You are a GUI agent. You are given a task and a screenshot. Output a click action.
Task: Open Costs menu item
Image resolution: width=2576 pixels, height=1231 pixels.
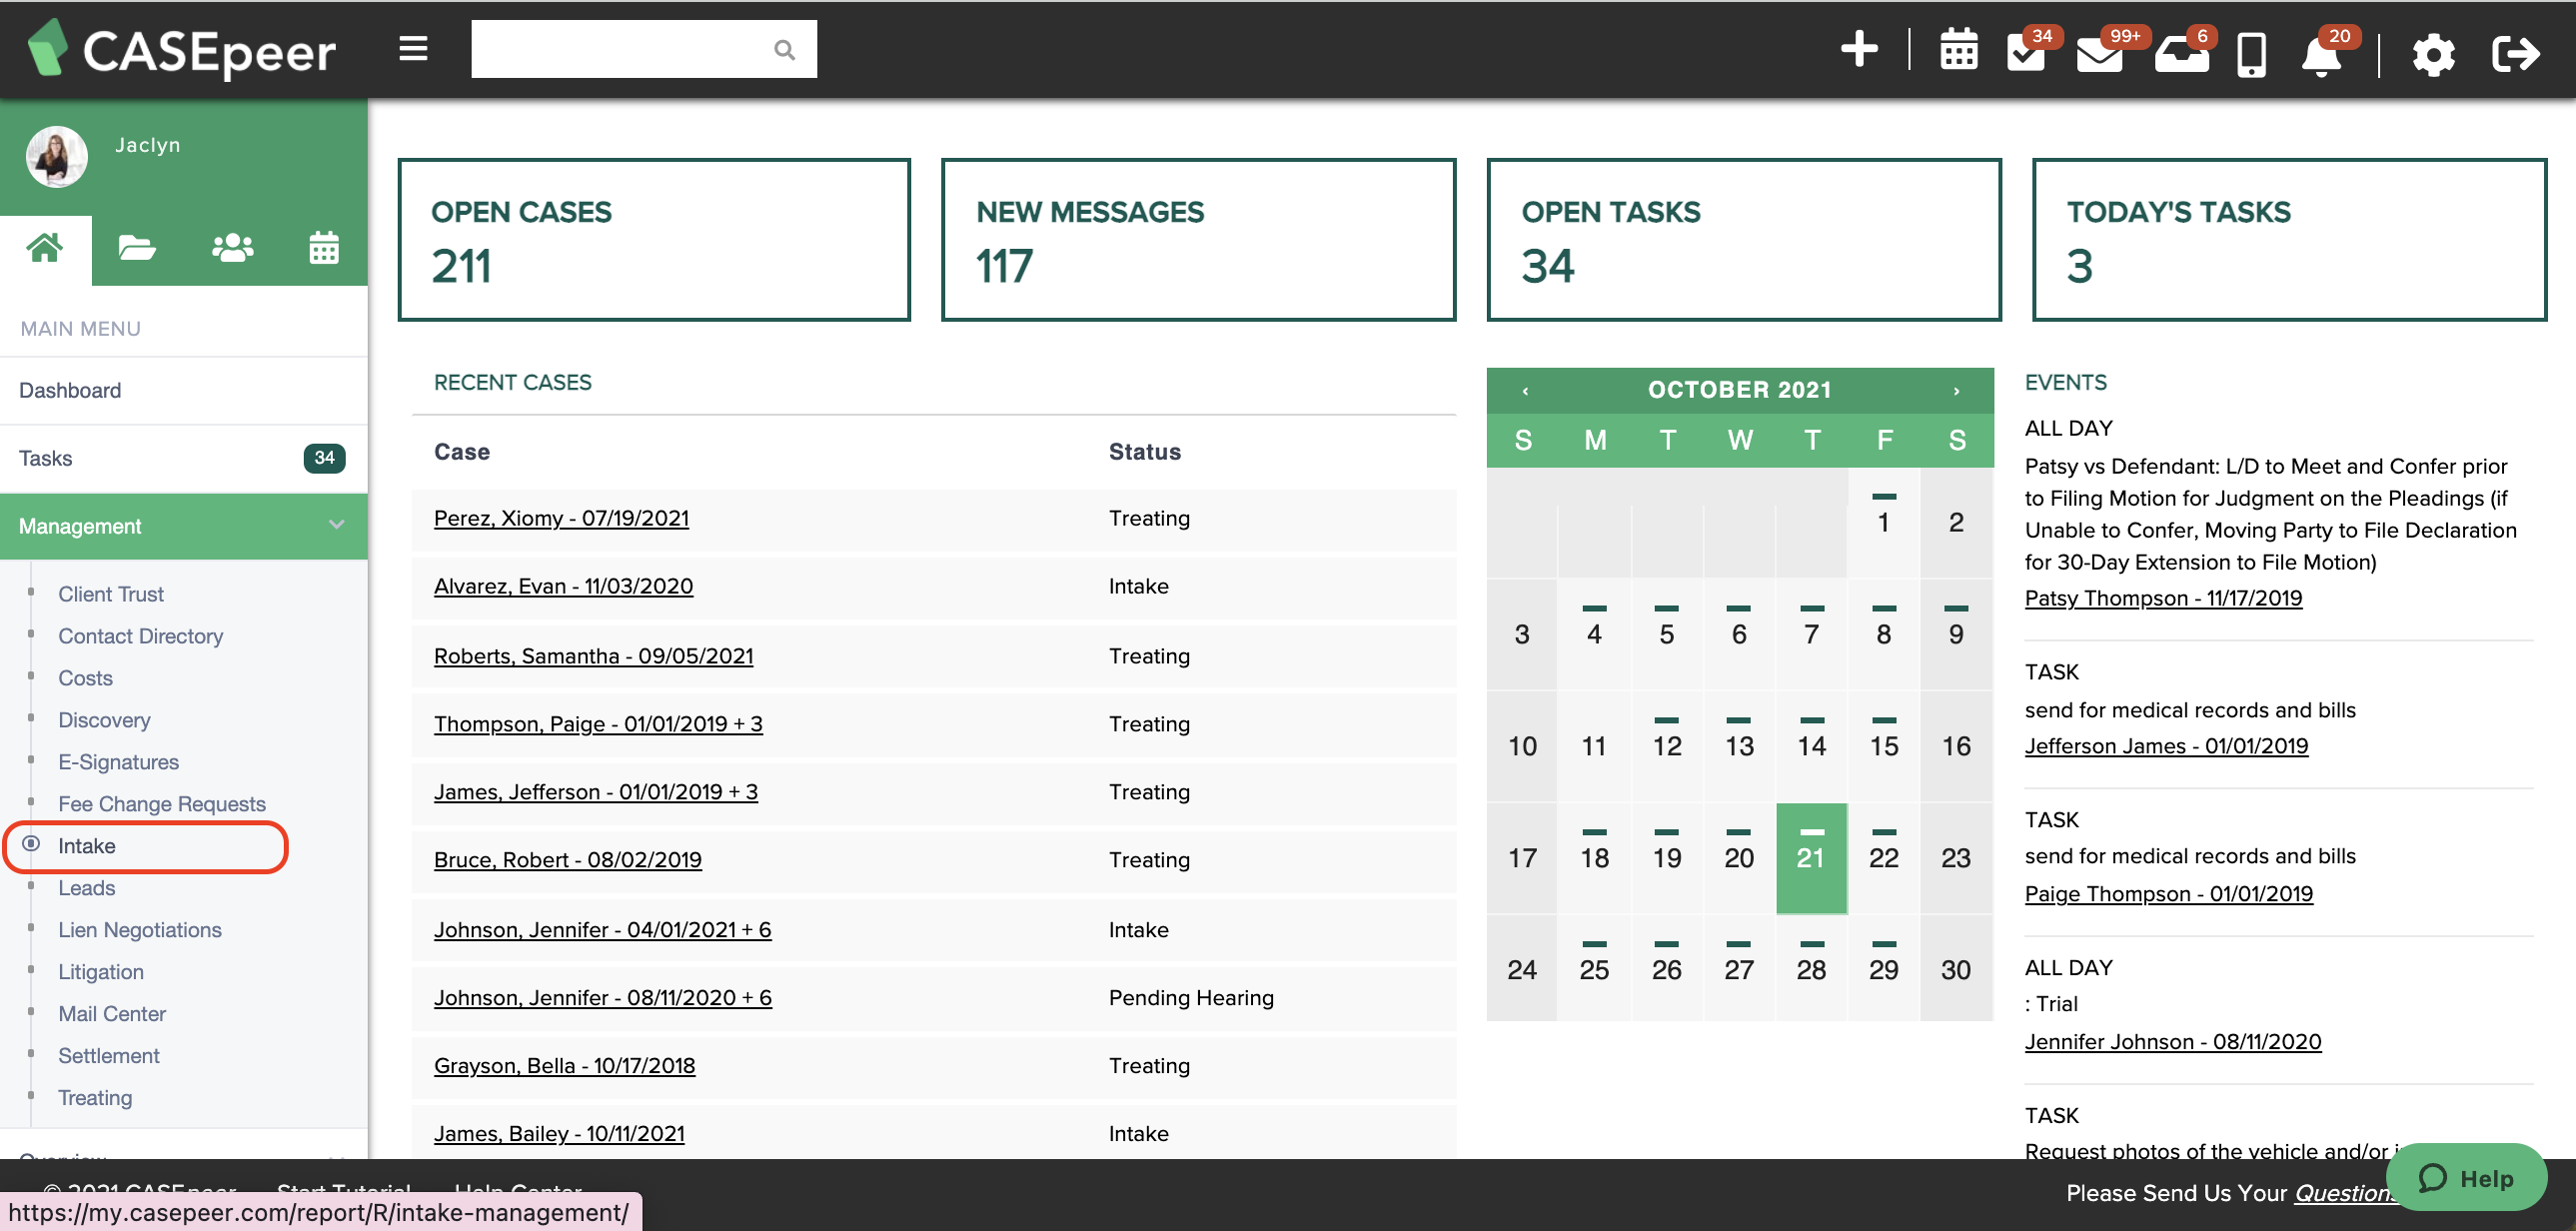click(86, 678)
